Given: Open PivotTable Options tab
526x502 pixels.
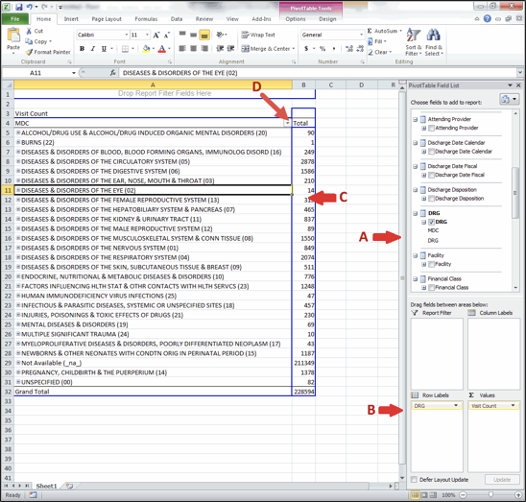Looking at the screenshot, I should pyautogui.click(x=295, y=19).
